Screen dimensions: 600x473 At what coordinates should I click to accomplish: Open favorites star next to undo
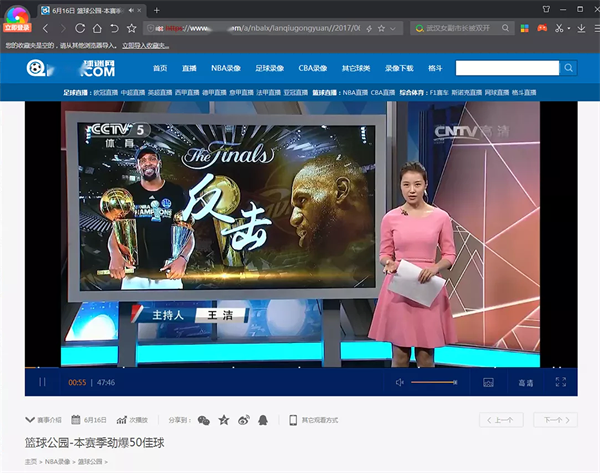[132, 28]
